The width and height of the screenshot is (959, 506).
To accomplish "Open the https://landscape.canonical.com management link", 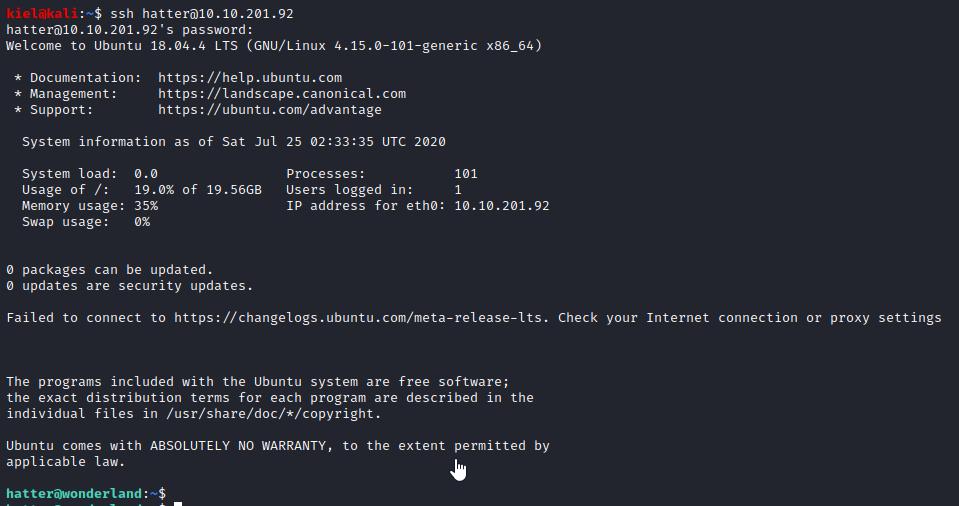I will pos(282,93).
